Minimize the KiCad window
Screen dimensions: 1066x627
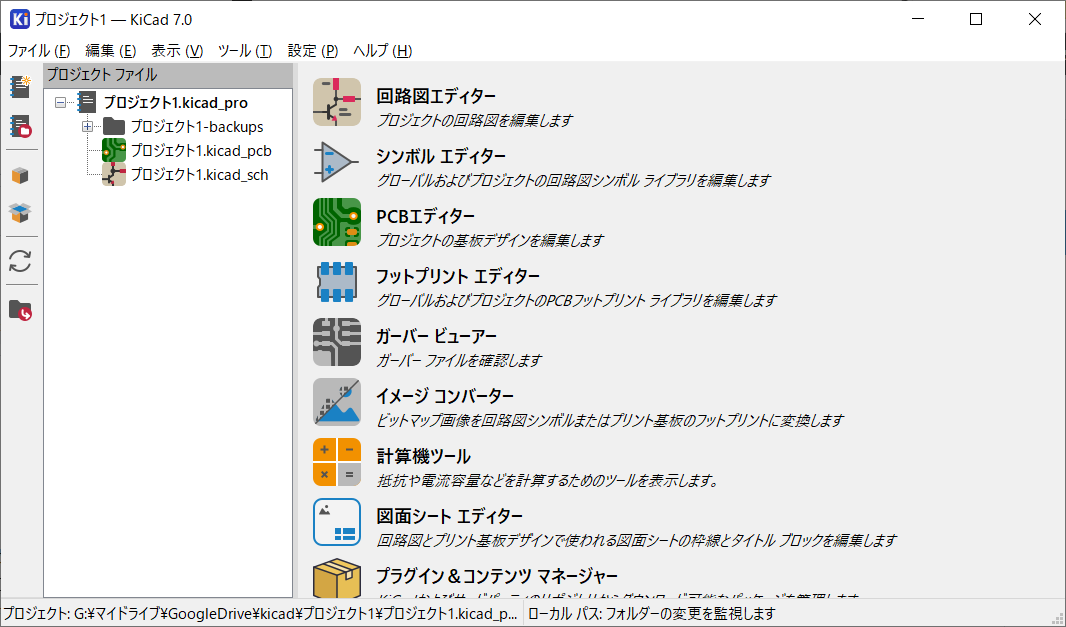click(917, 19)
